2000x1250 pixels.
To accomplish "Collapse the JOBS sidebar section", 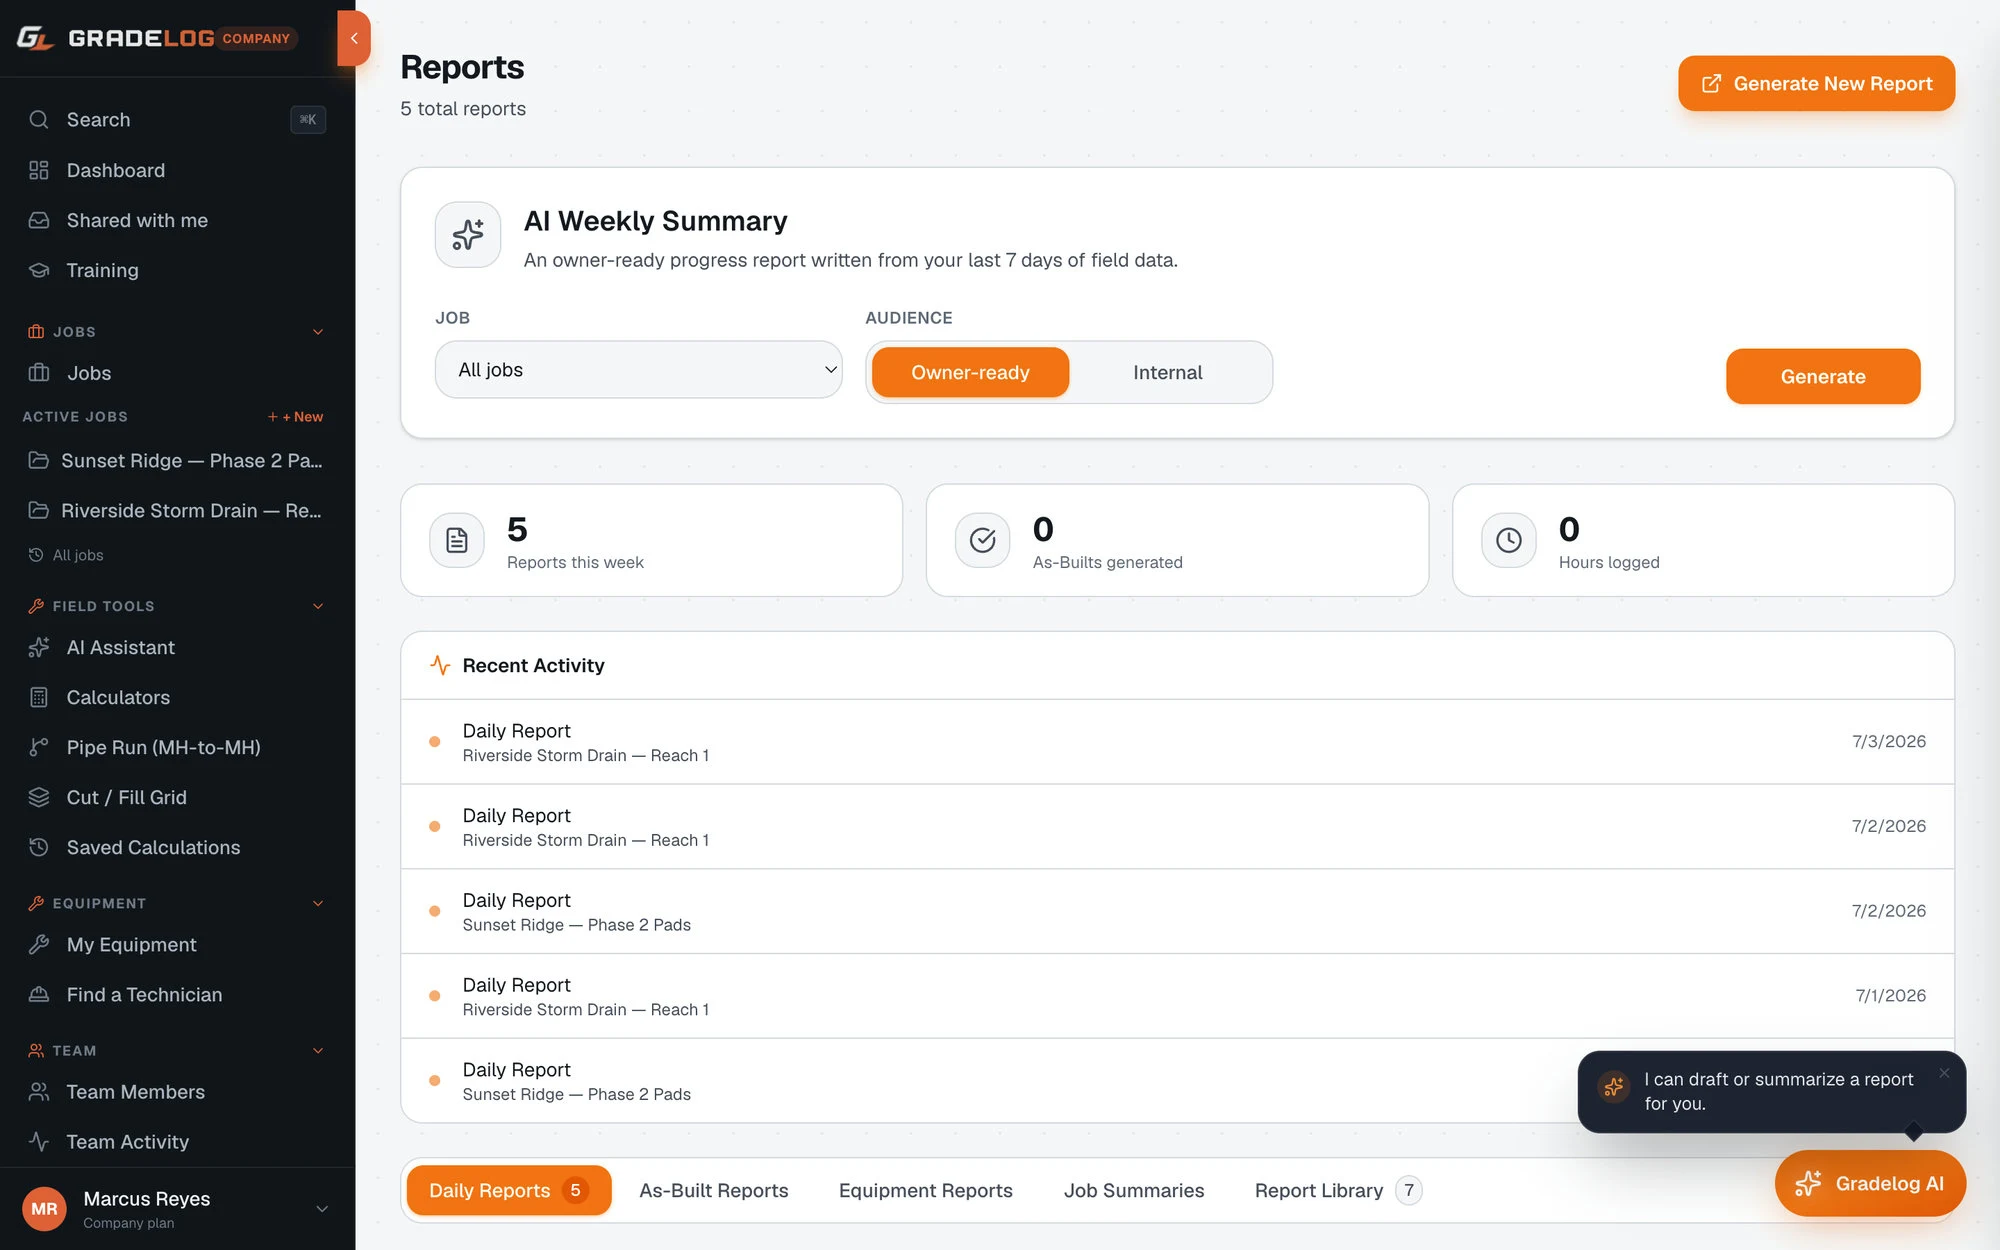I will 318,332.
